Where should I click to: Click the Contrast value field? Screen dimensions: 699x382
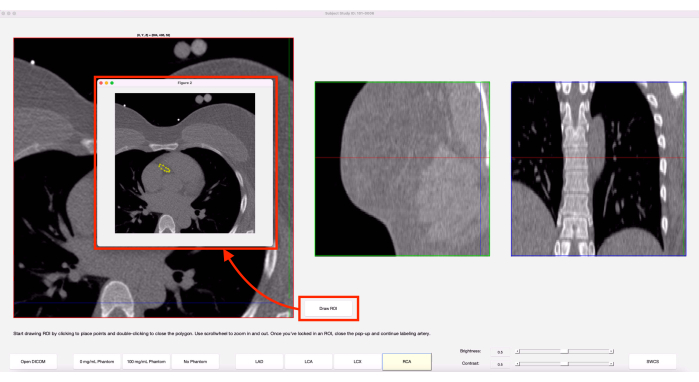click(500, 364)
